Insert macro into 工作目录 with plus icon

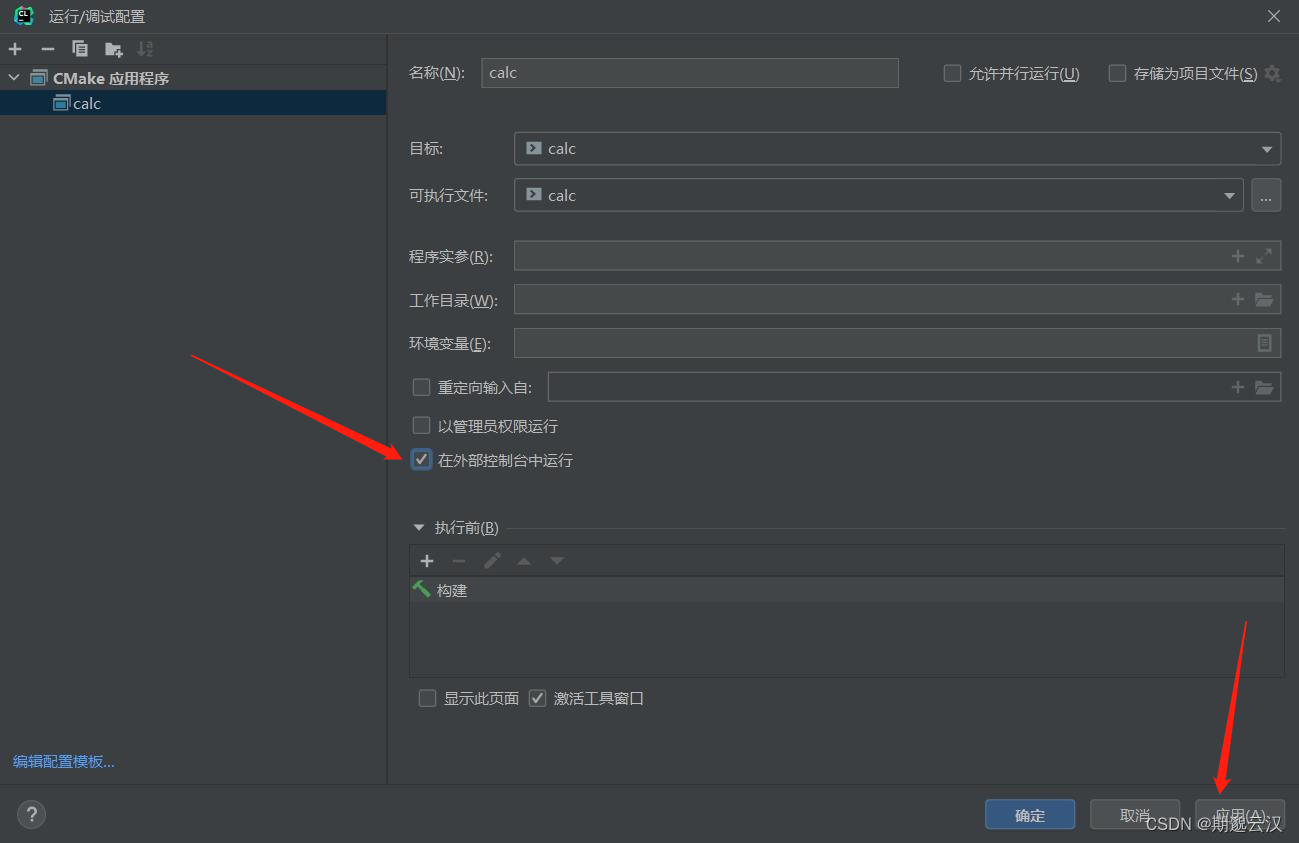click(x=1238, y=300)
